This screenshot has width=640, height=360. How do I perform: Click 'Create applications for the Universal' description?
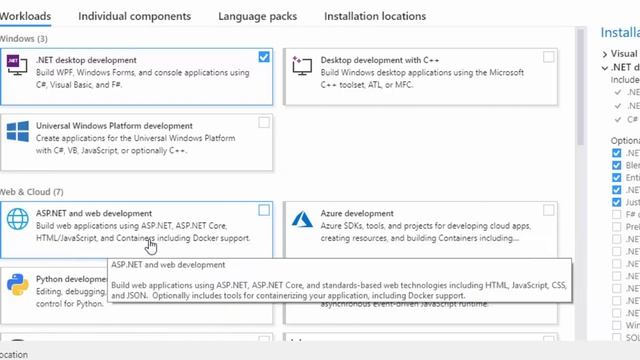point(136,144)
